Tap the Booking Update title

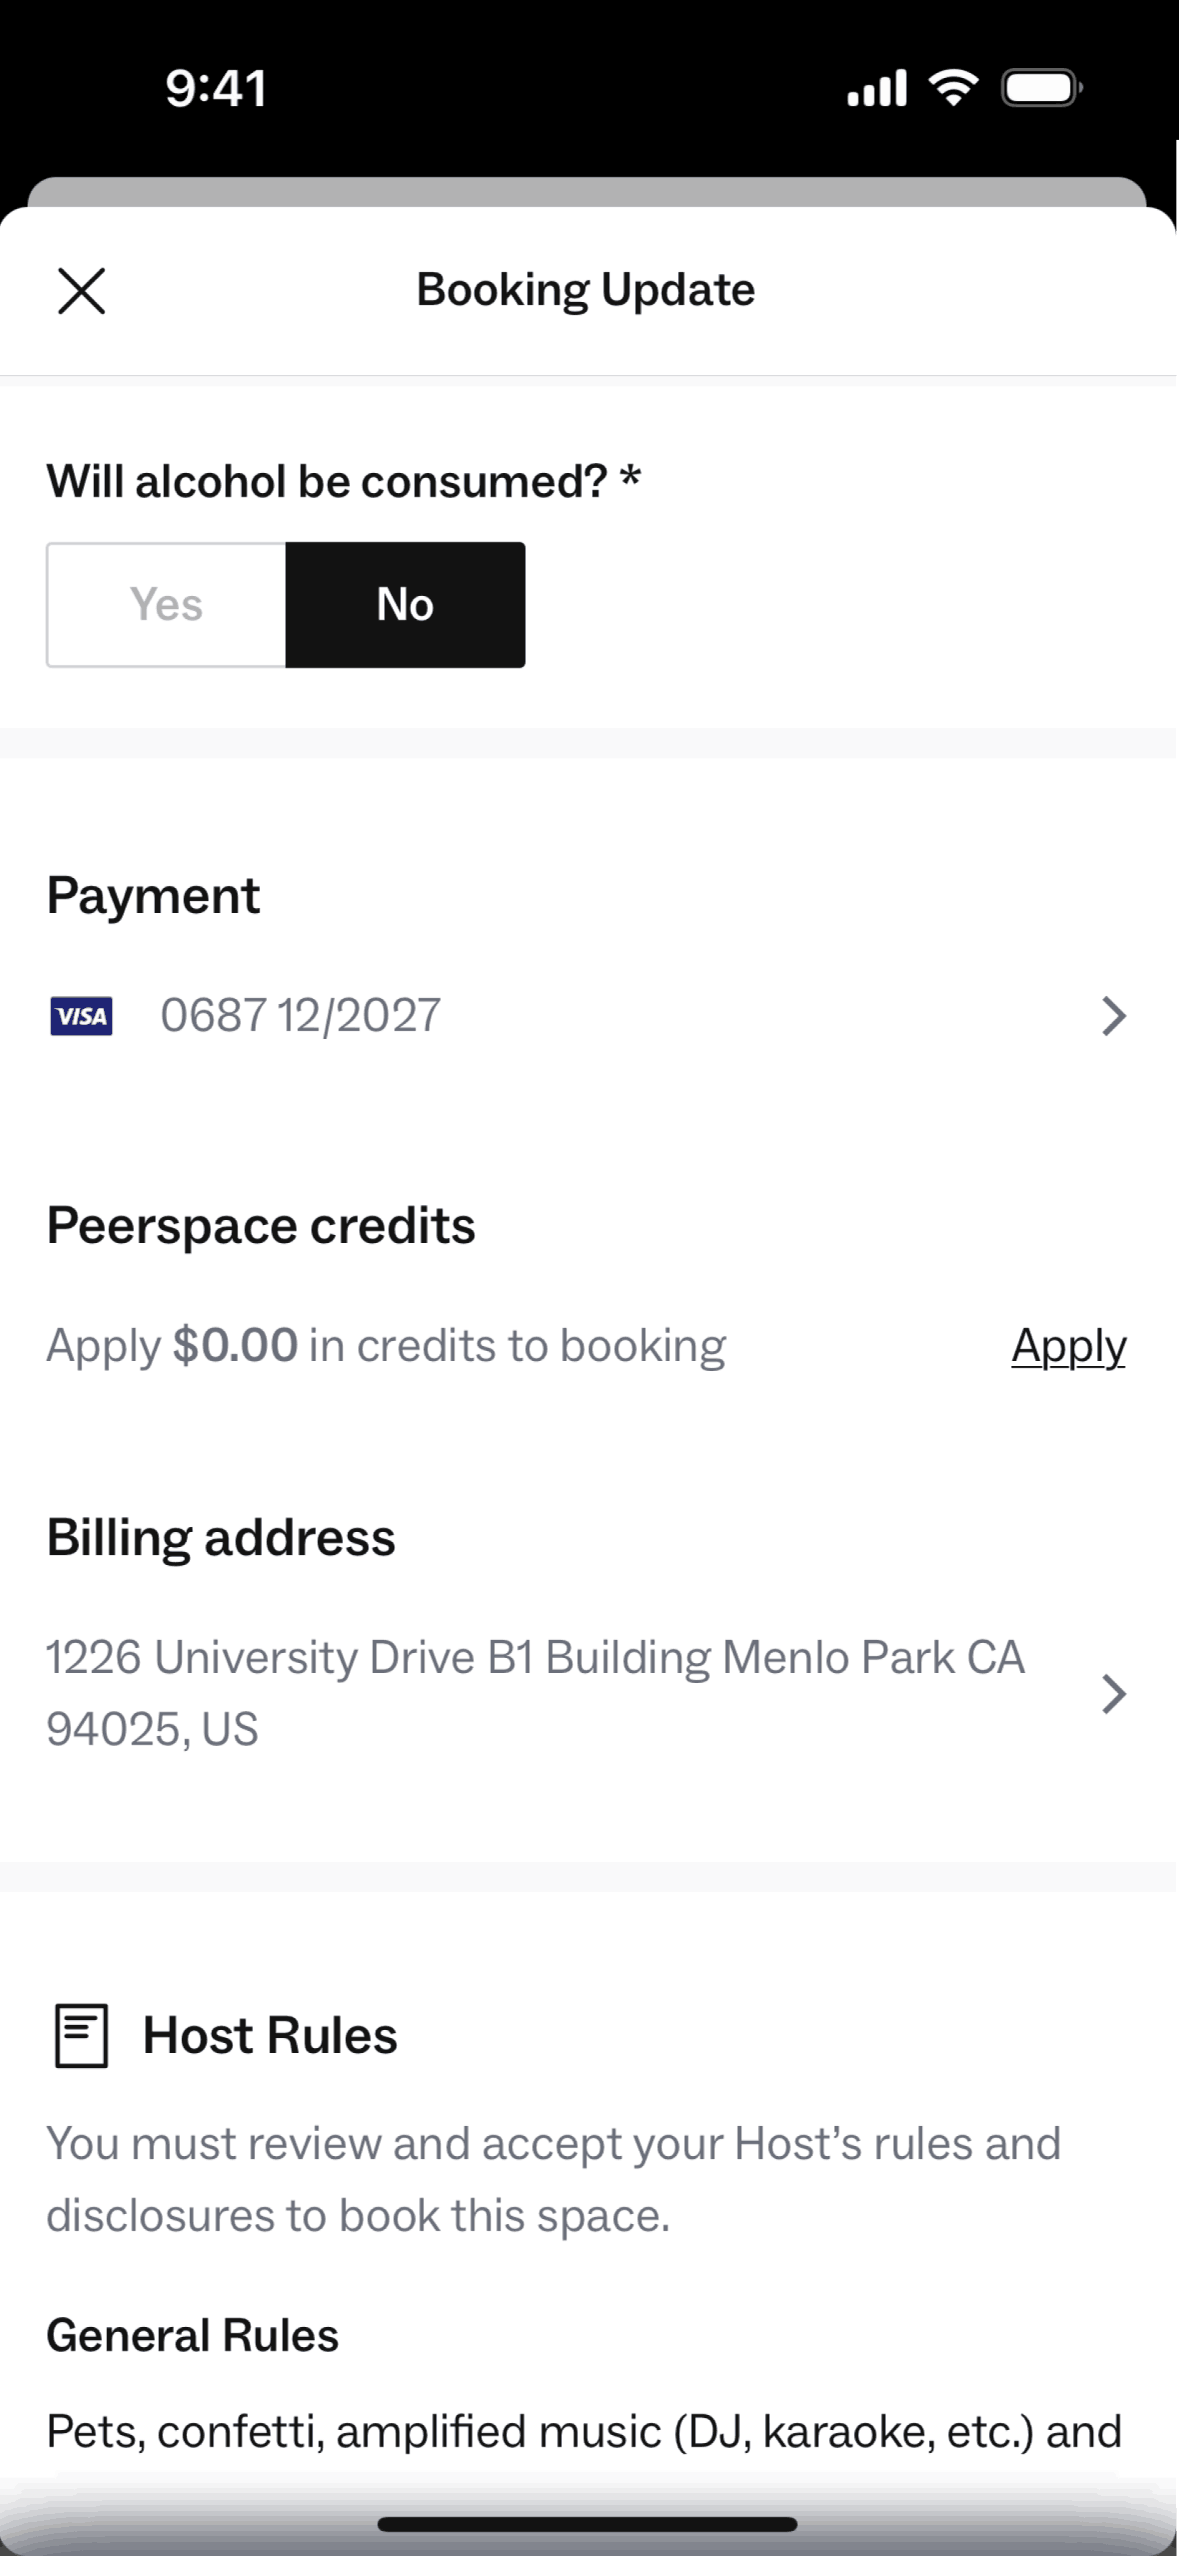coord(586,291)
